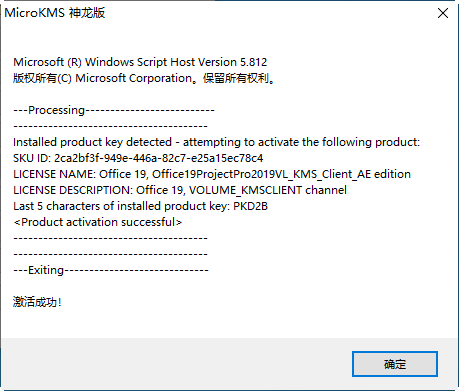Click the MicroKMS 神龙版 title text
Viewport: 459px width, 391px height.
pos(55,13)
